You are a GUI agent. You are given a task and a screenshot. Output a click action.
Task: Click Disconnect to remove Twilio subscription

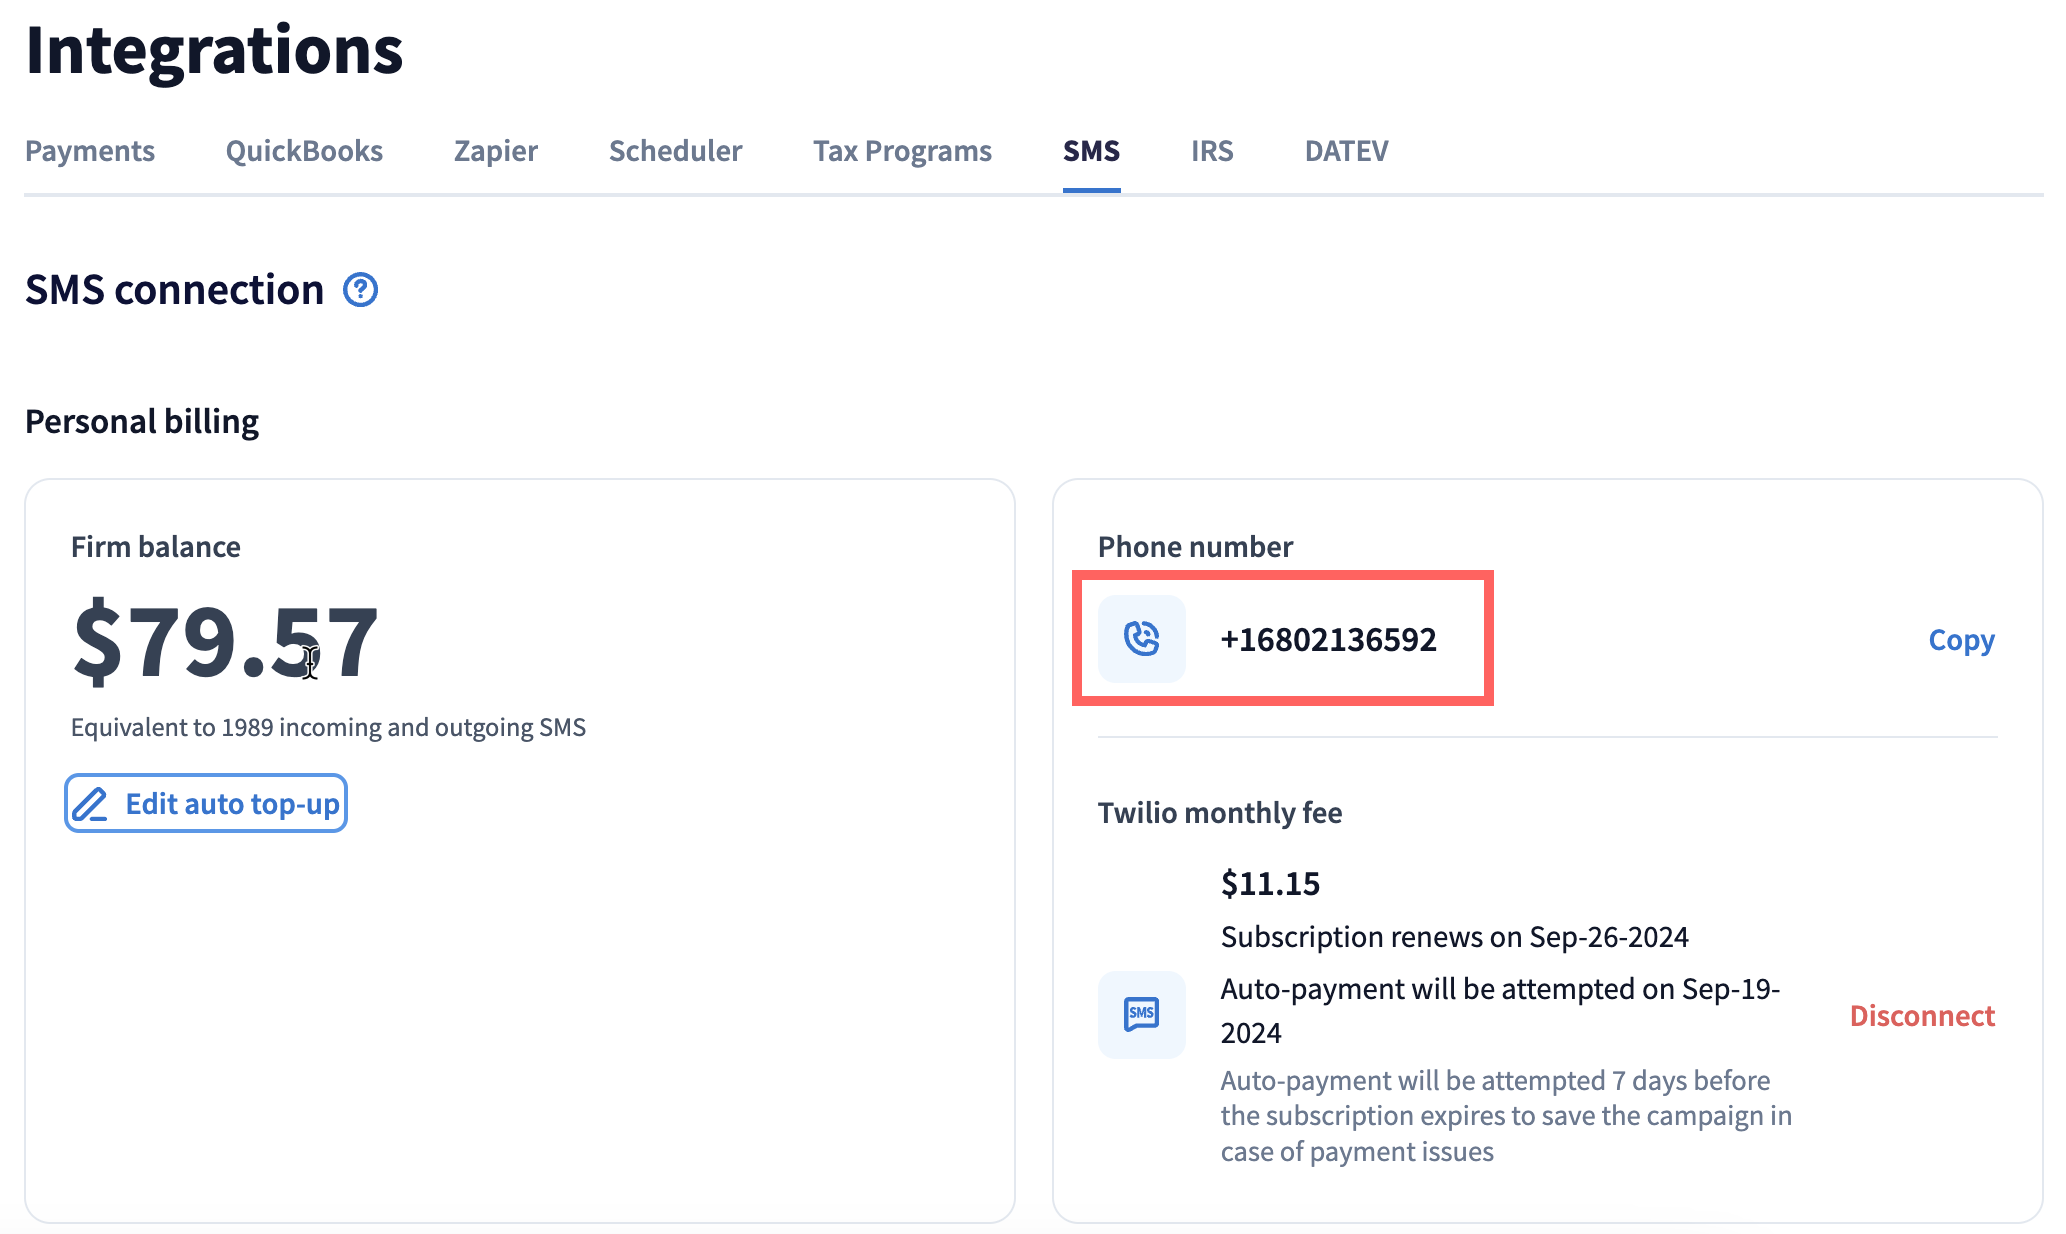(1922, 1016)
